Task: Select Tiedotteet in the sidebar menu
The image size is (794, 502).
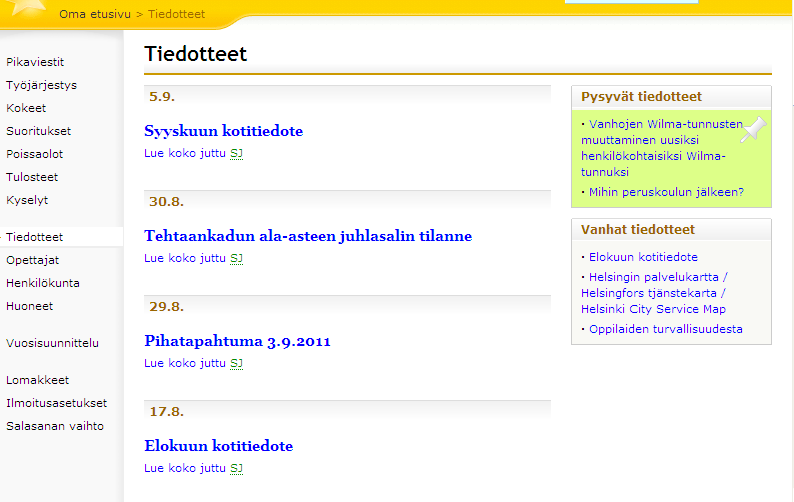Action: pos(34,237)
